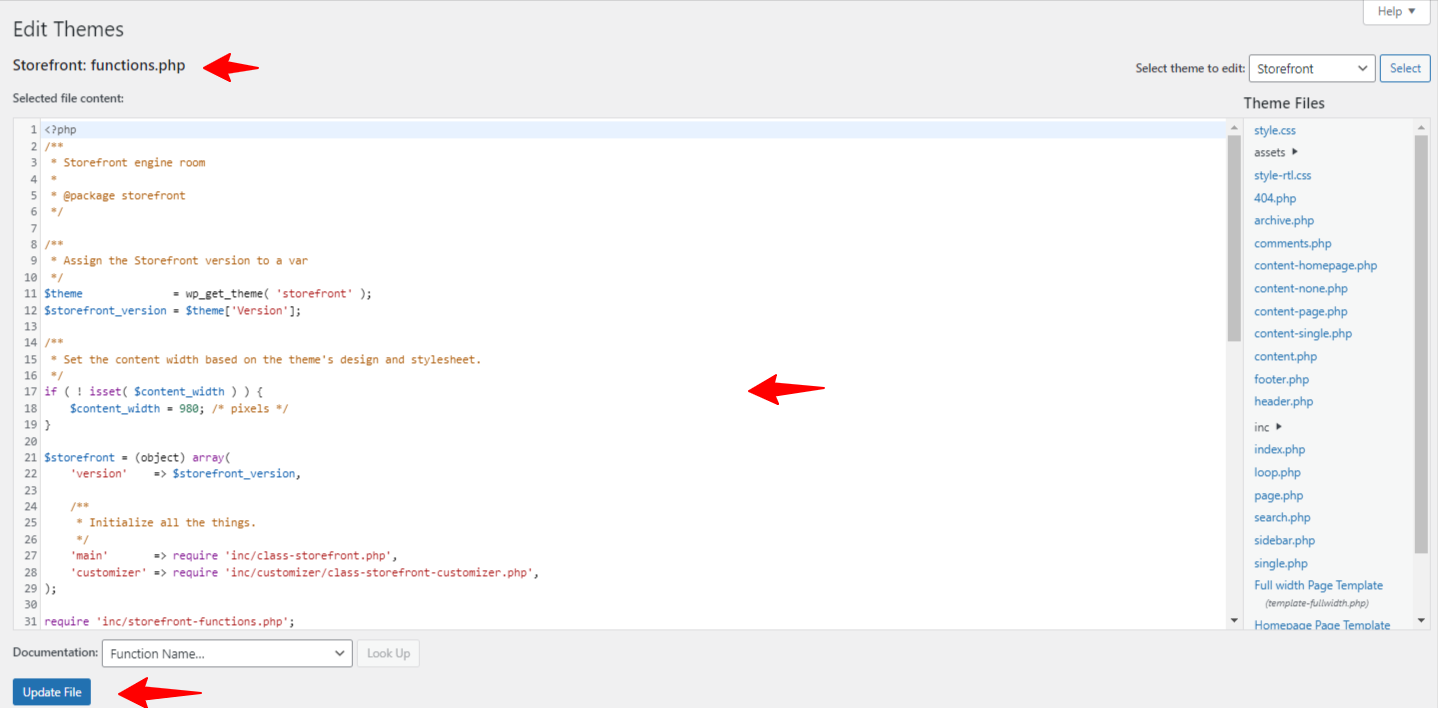Select footer.php from theme files list
Viewport: 1438px width, 708px height.
click(x=1281, y=379)
